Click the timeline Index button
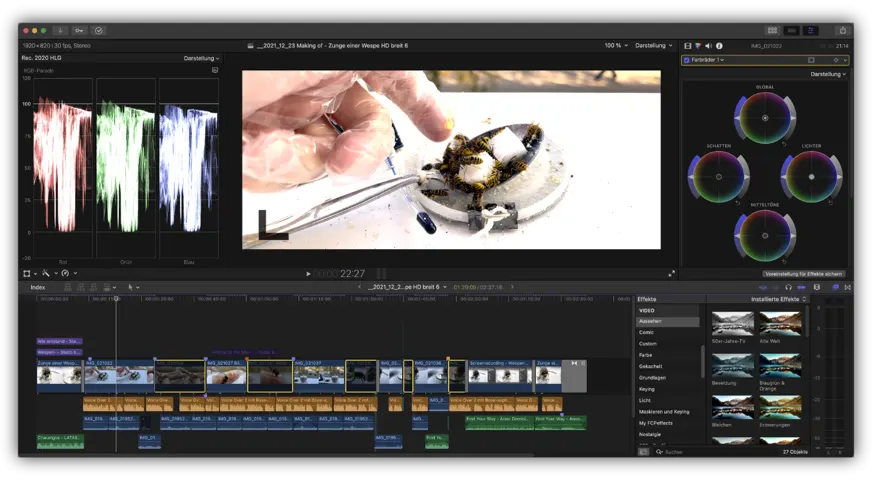 pyautogui.click(x=38, y=288)
